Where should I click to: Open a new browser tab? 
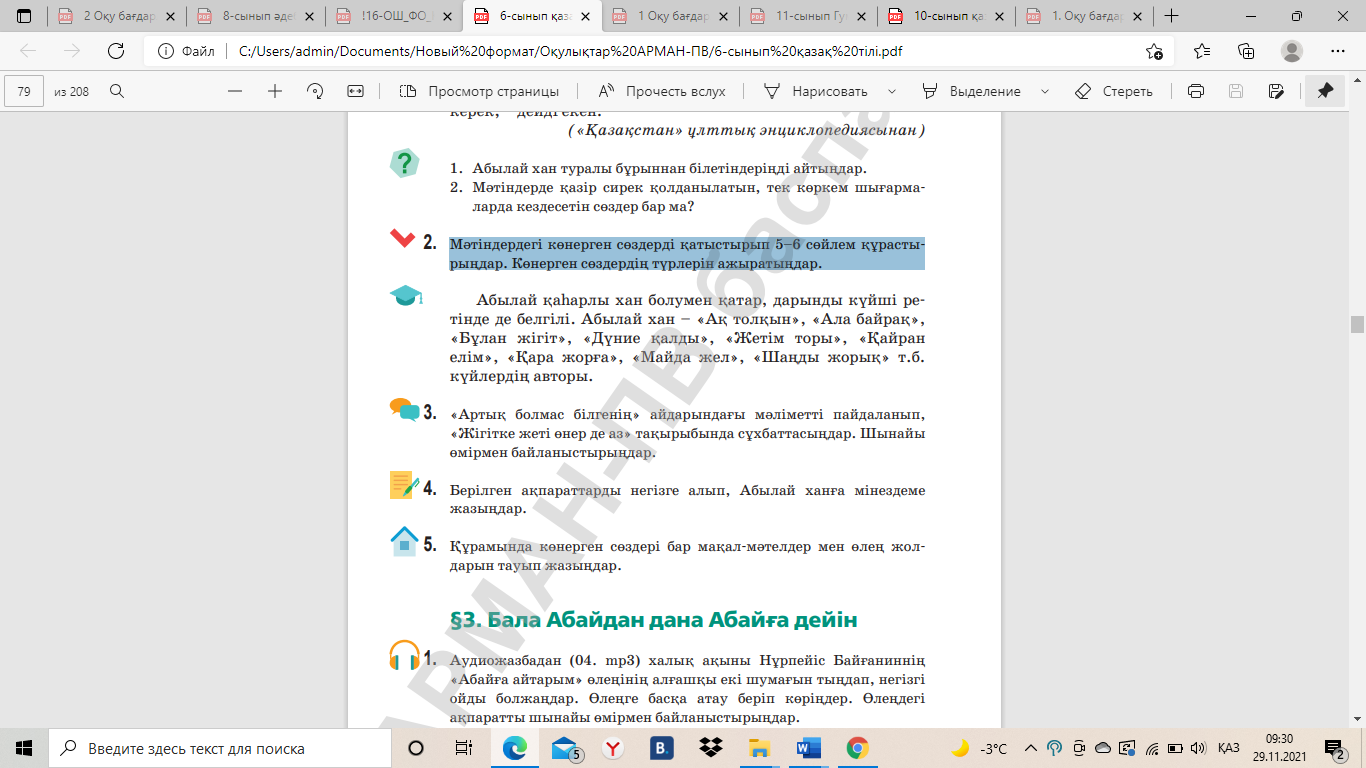point(1171,16)
